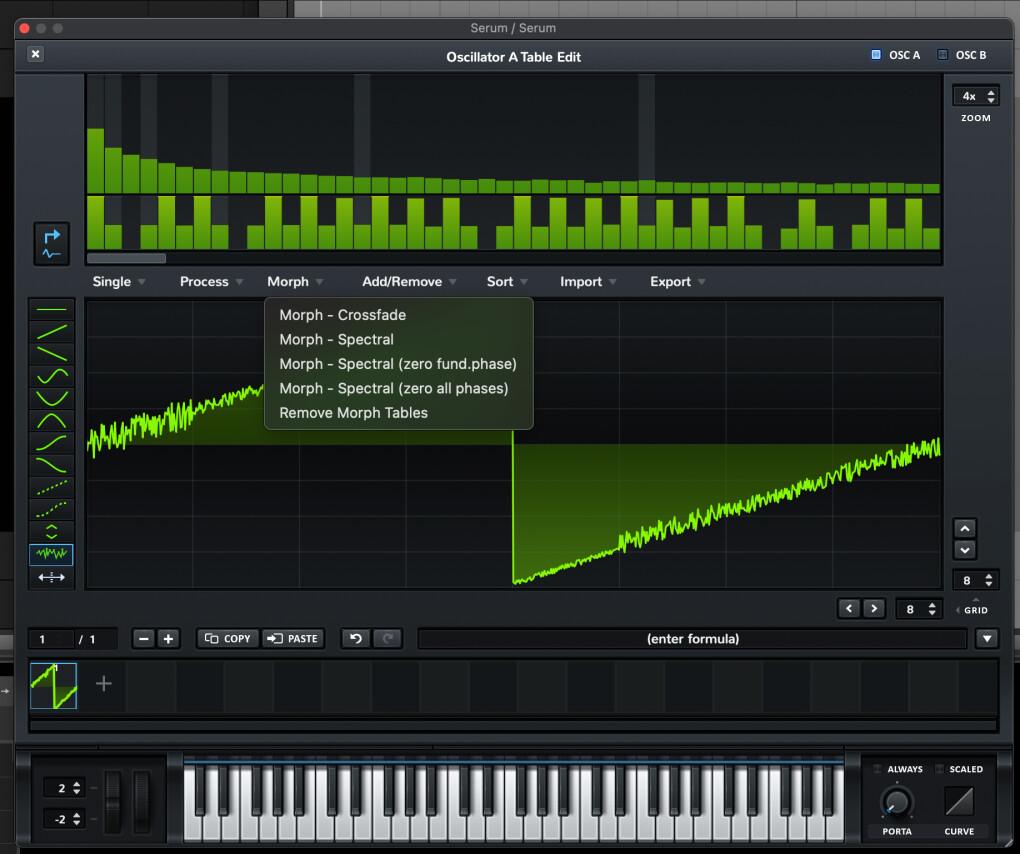Select the ramp up line shape tool

(51, 332)
